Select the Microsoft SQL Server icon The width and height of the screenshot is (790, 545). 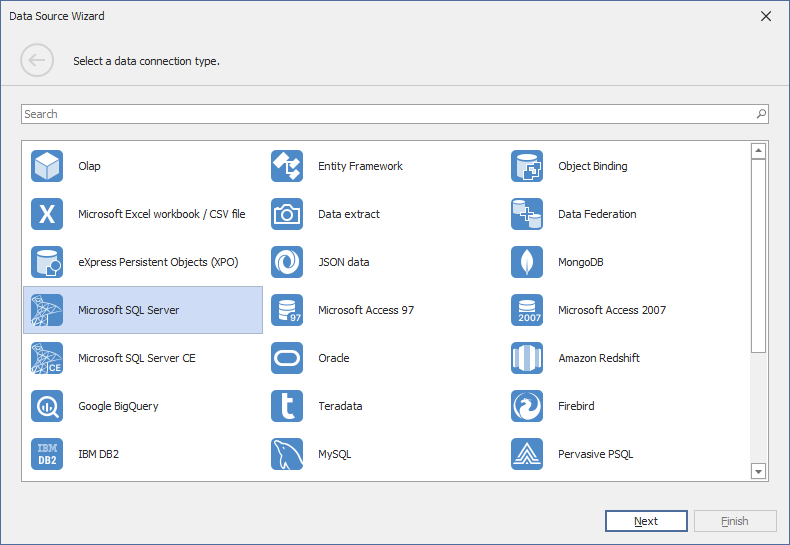pyautogui.click(x=47, y=310)
